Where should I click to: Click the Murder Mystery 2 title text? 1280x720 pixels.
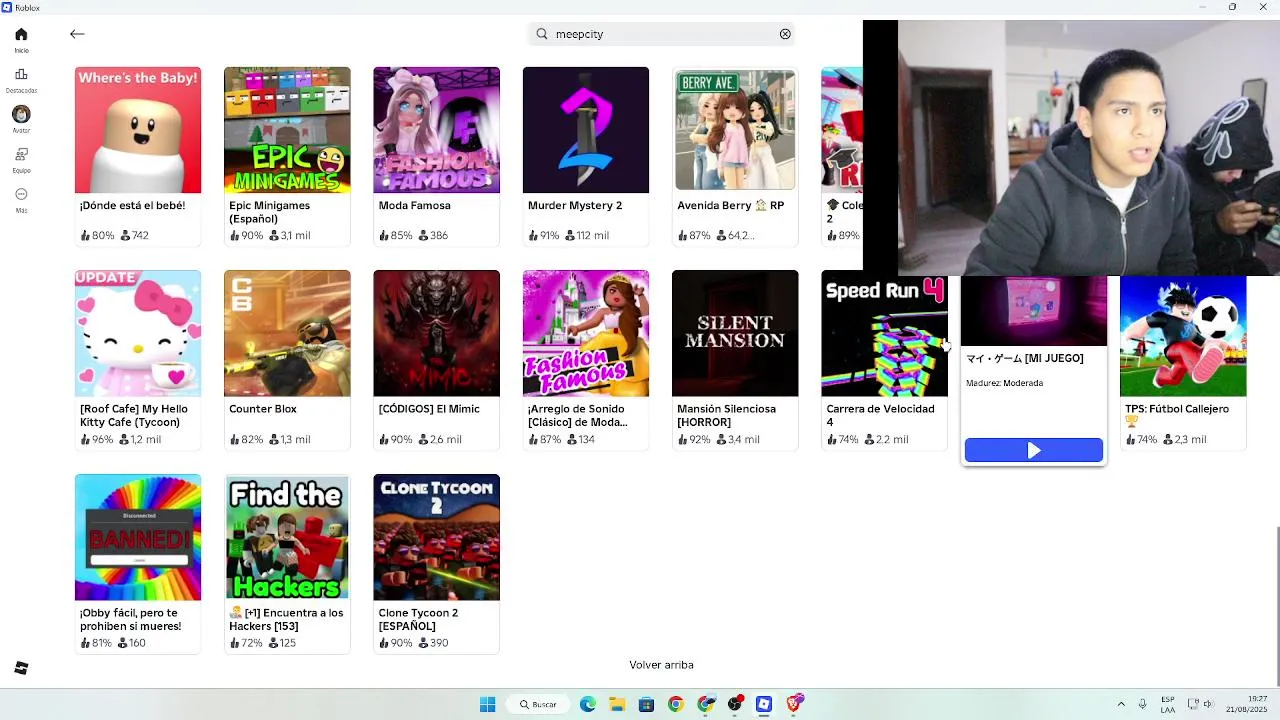click(x=575, y=206)
